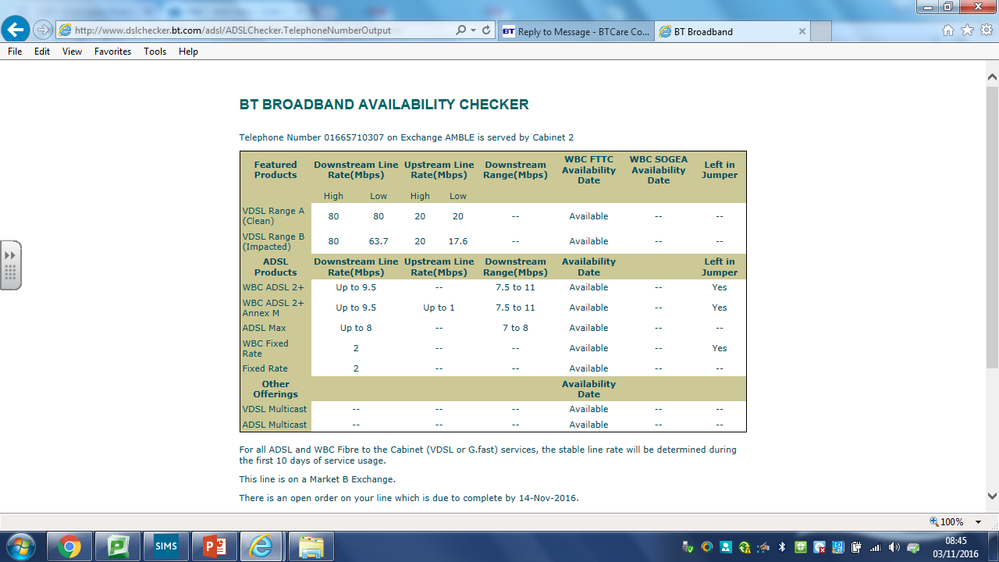Click the vertical scrollbar thumb

coord(992,227)
